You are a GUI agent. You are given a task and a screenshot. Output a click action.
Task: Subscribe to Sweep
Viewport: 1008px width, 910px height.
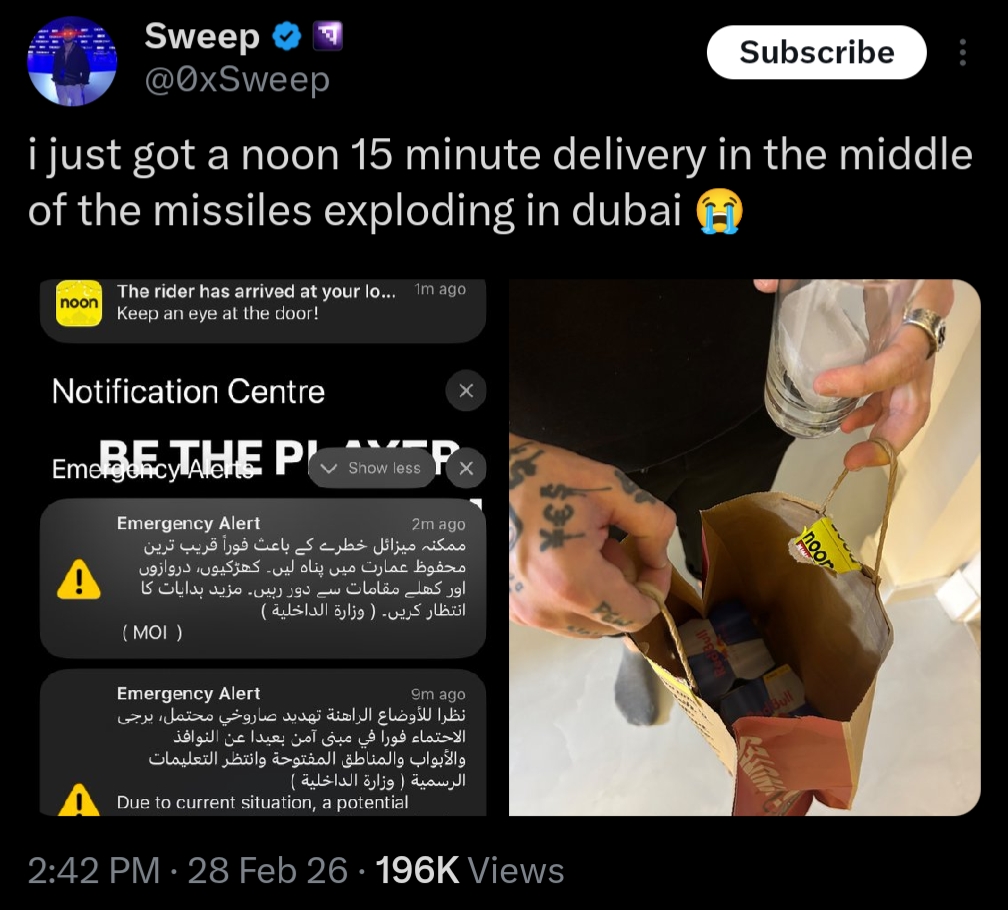(816, 52)
